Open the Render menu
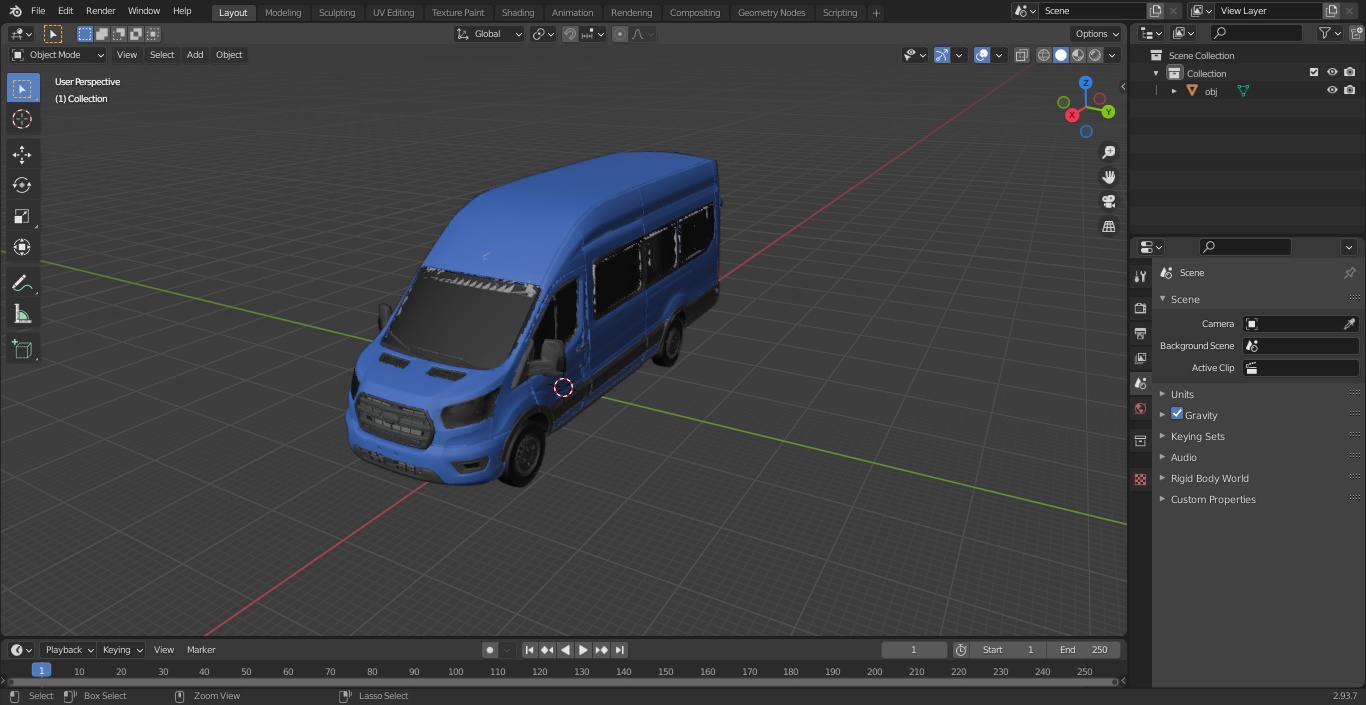1366x705 pixels. [x=100, y=11]
